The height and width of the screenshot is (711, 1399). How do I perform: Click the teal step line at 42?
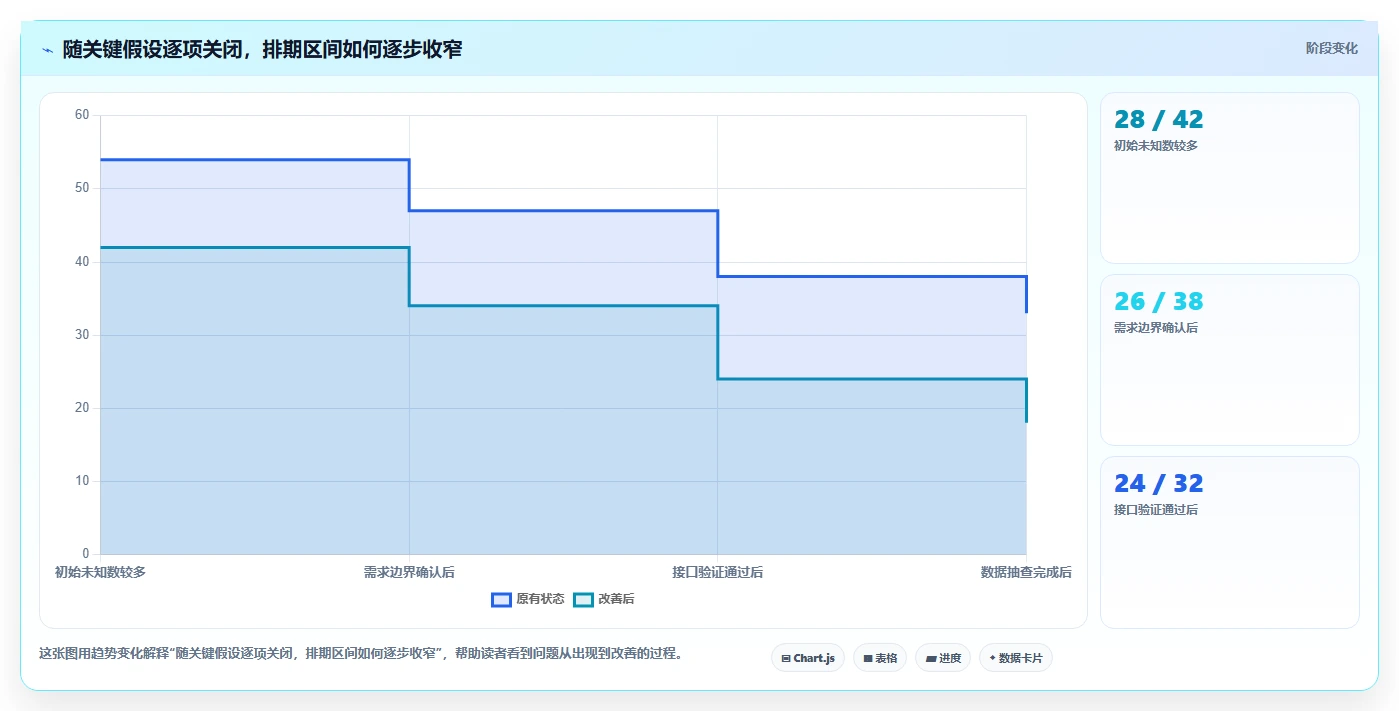[254, 247]
